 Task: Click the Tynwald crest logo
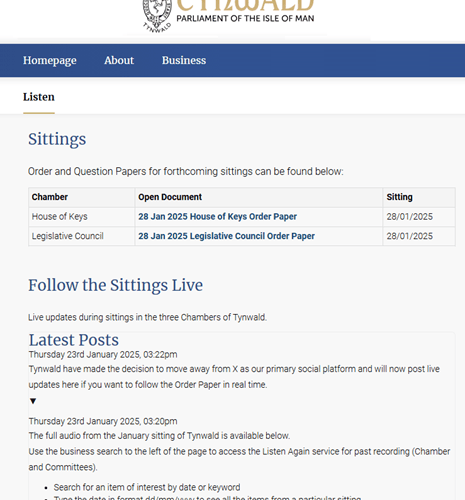157,16
